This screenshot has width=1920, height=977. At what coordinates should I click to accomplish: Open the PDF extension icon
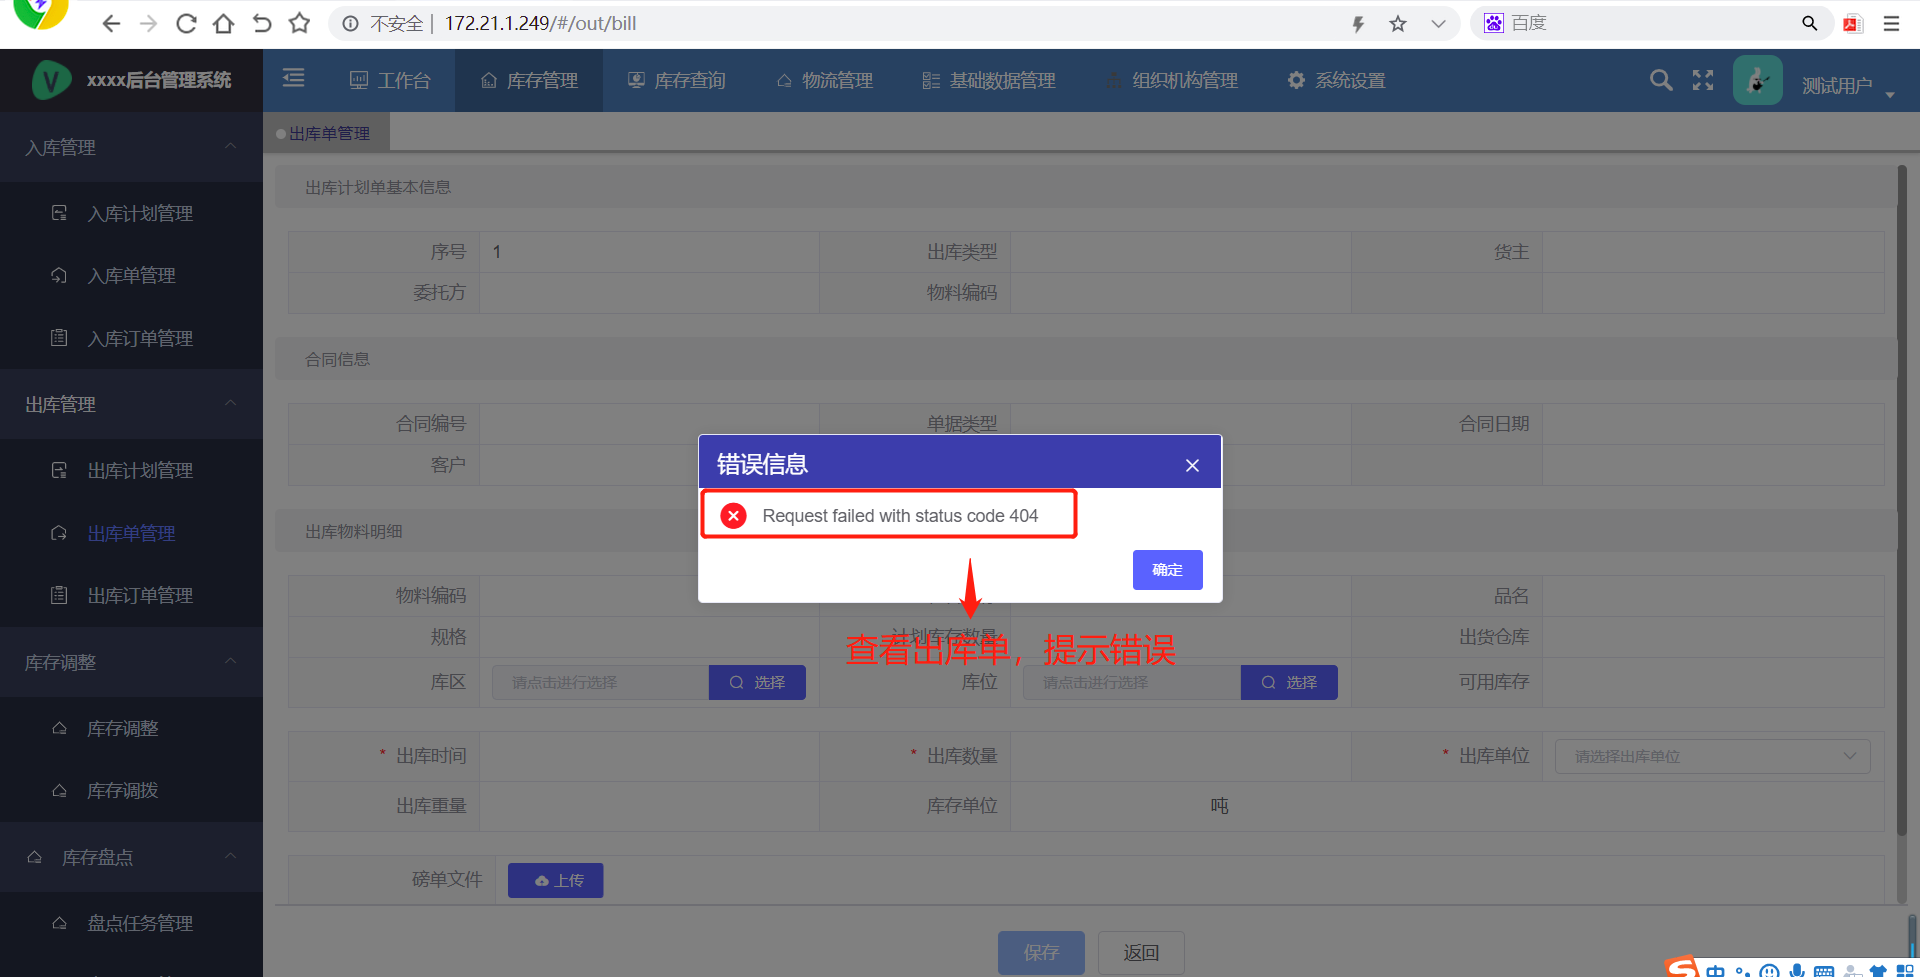(x=1853, y=24)
